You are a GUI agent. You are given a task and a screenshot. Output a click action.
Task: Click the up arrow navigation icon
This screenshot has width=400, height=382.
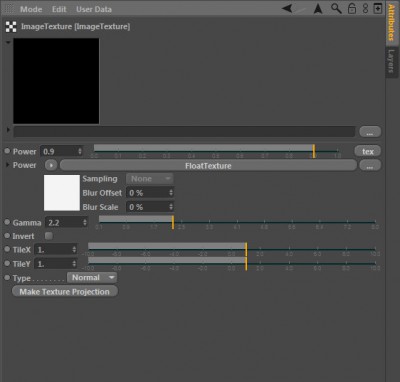coord(318,9)
